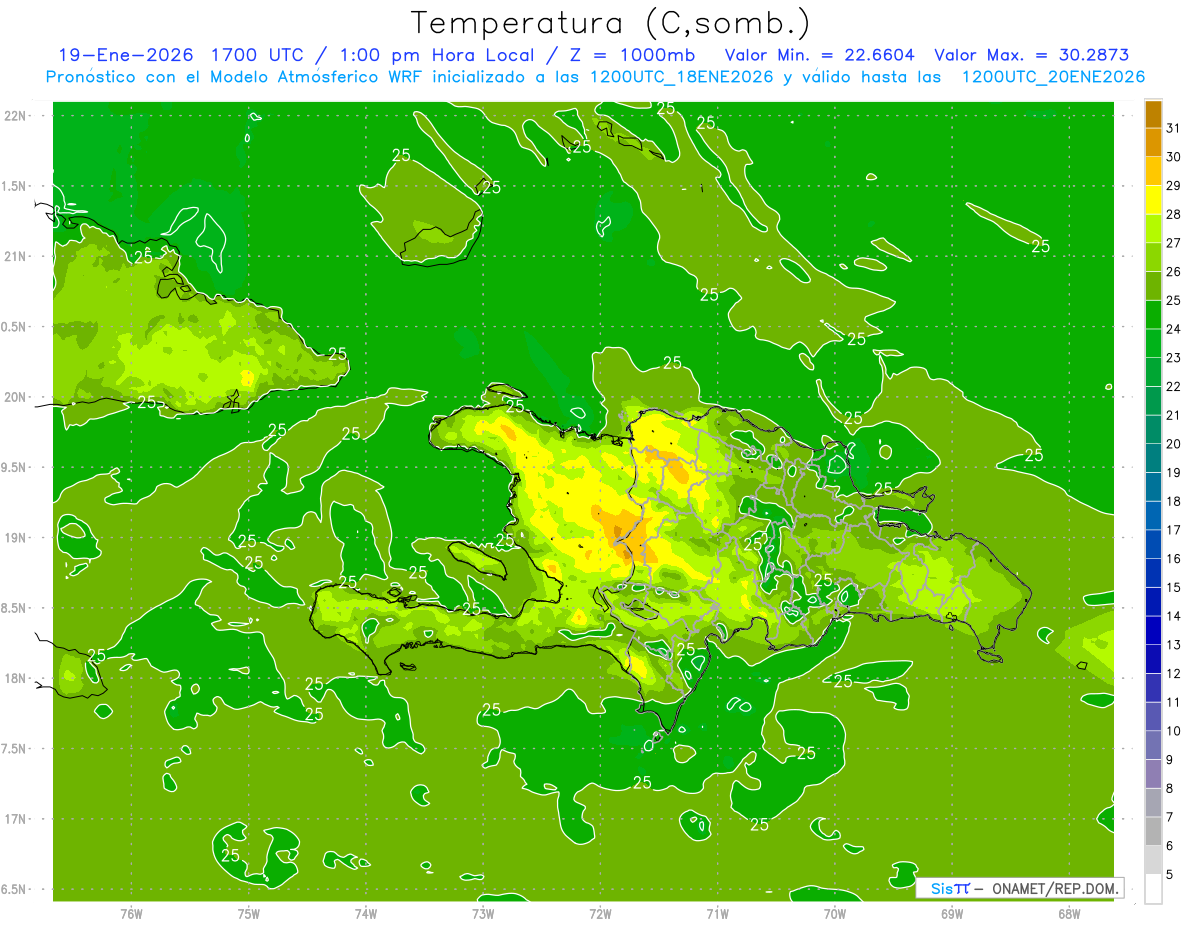Click the "24" legend label

1174,329
